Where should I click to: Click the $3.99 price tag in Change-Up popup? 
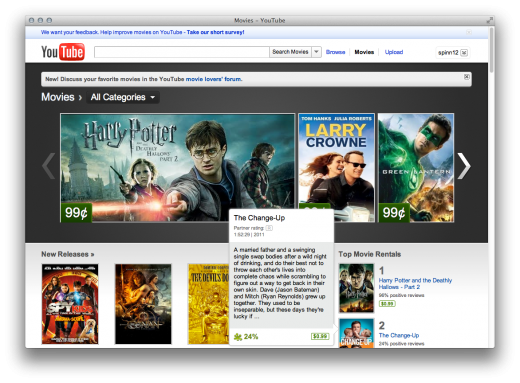pos(320,336)
